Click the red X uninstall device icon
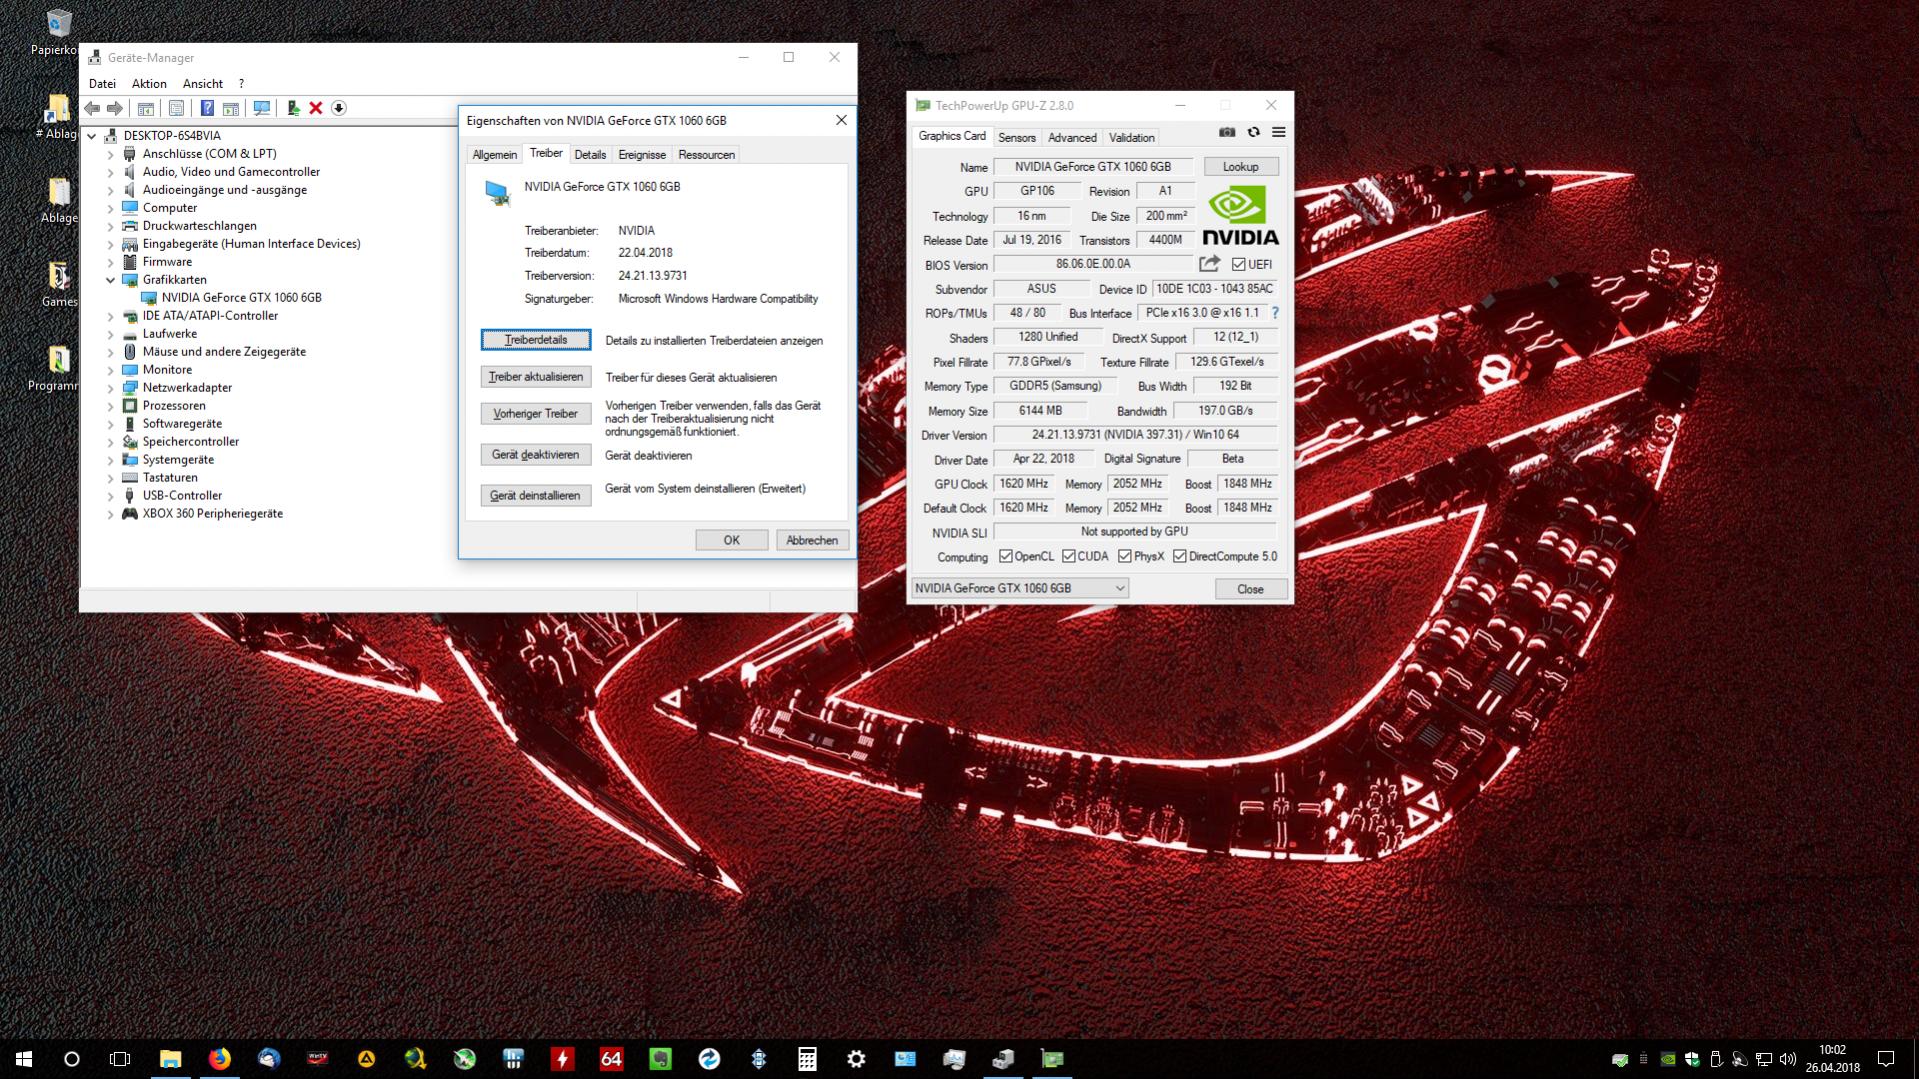Image resolution: width=1919 pixels, height=1079 pixels. 316,108
